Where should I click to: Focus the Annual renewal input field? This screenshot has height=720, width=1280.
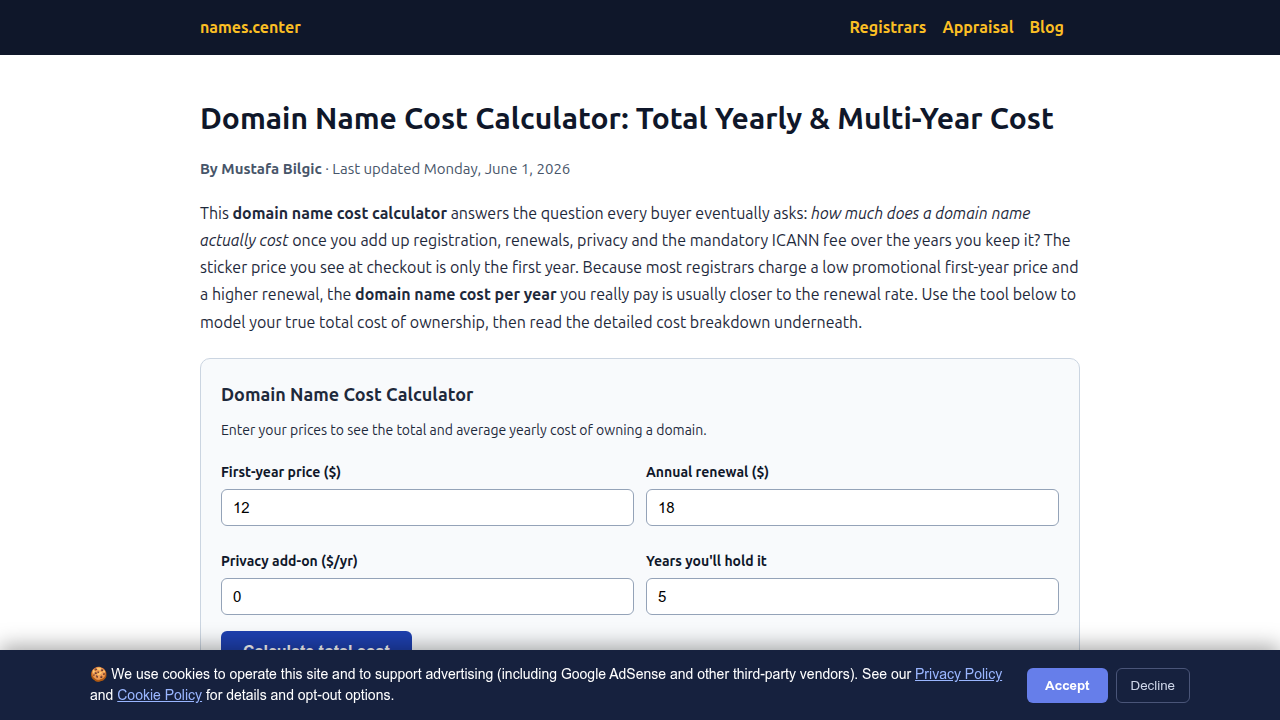(852, 507)
